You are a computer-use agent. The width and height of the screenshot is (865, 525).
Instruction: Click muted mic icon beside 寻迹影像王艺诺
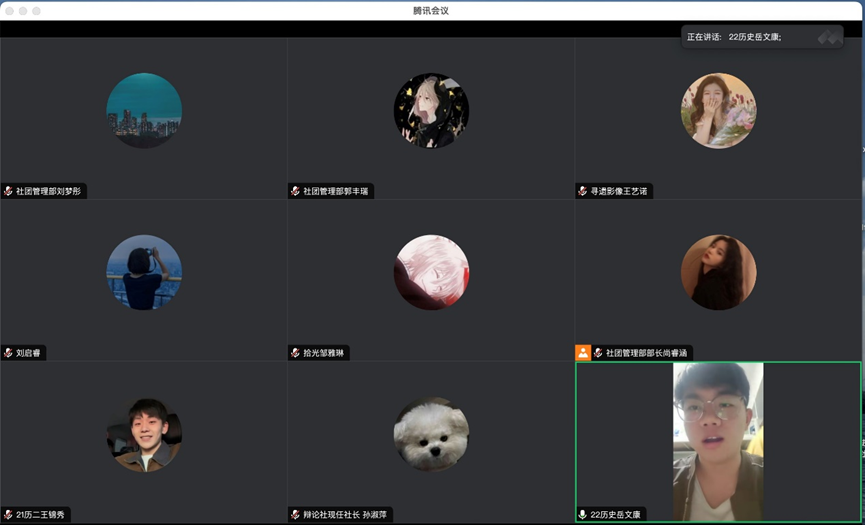coord(582,191)
